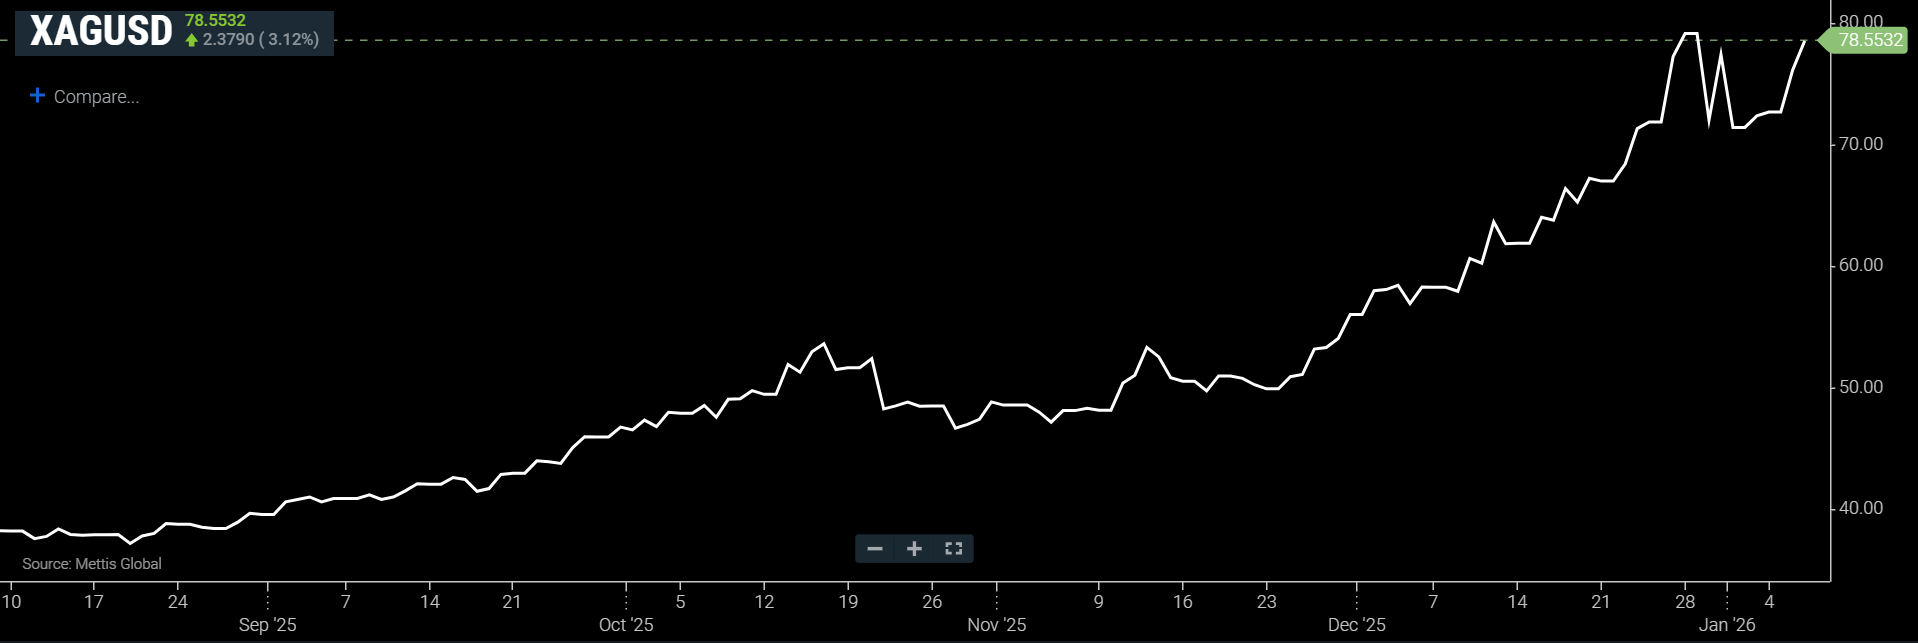Open the Compare... symbol search
The image size is (1918, 643).
pos(96,97)
